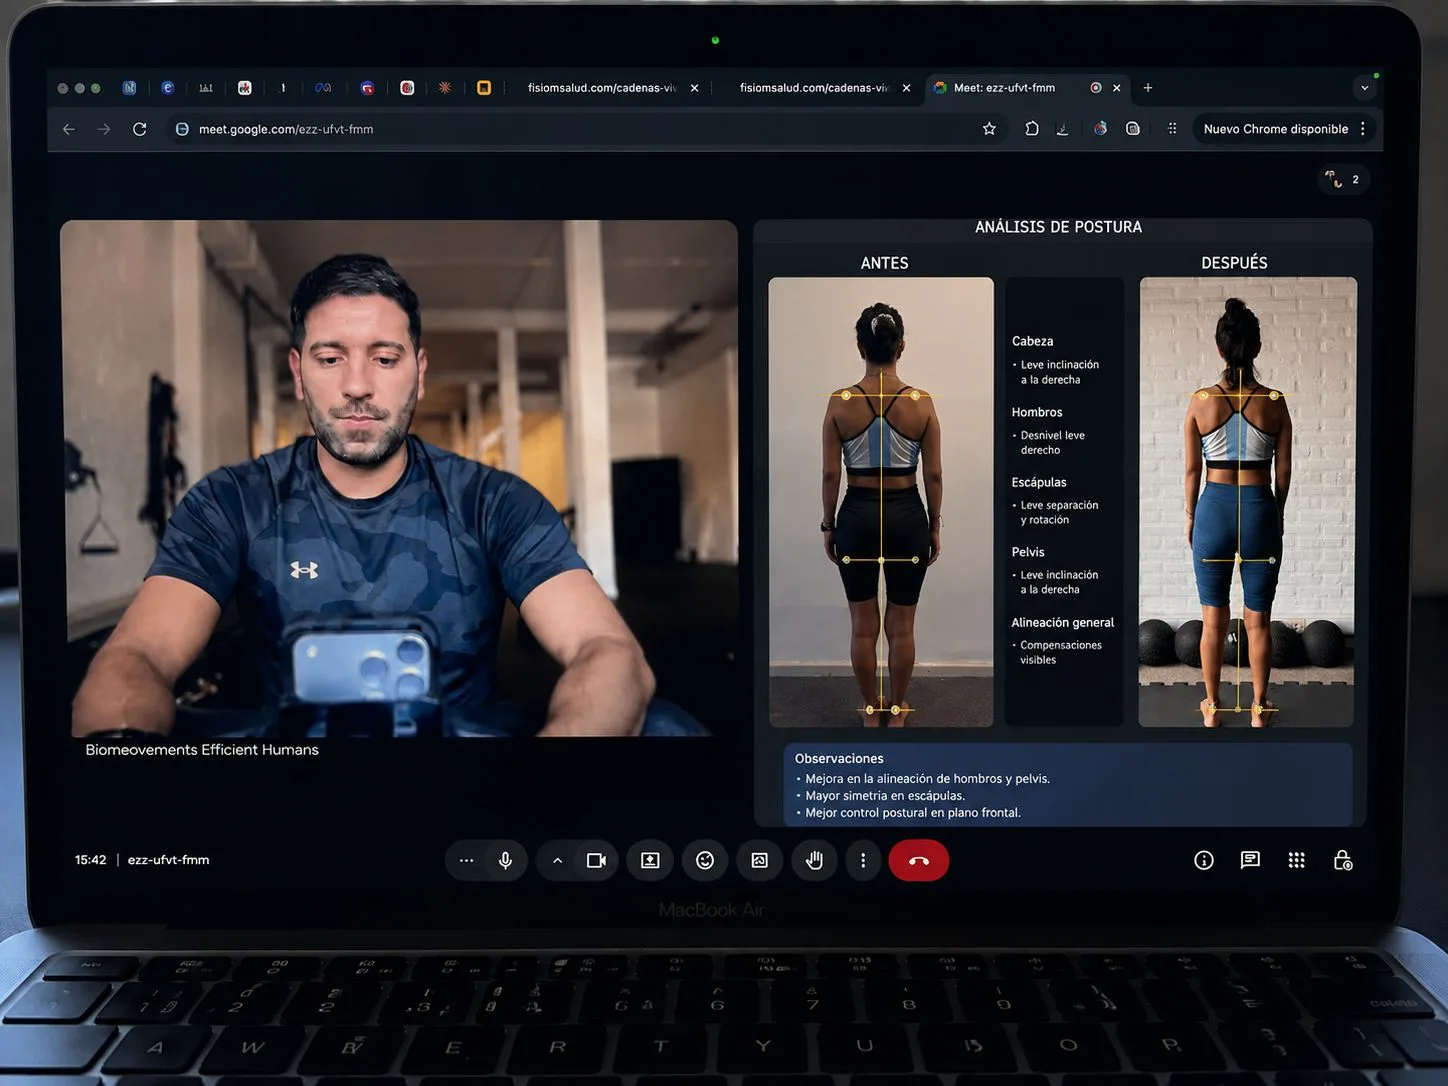Mute the microphone in Meet
1448x1086 pixels.
click(506, 860)
